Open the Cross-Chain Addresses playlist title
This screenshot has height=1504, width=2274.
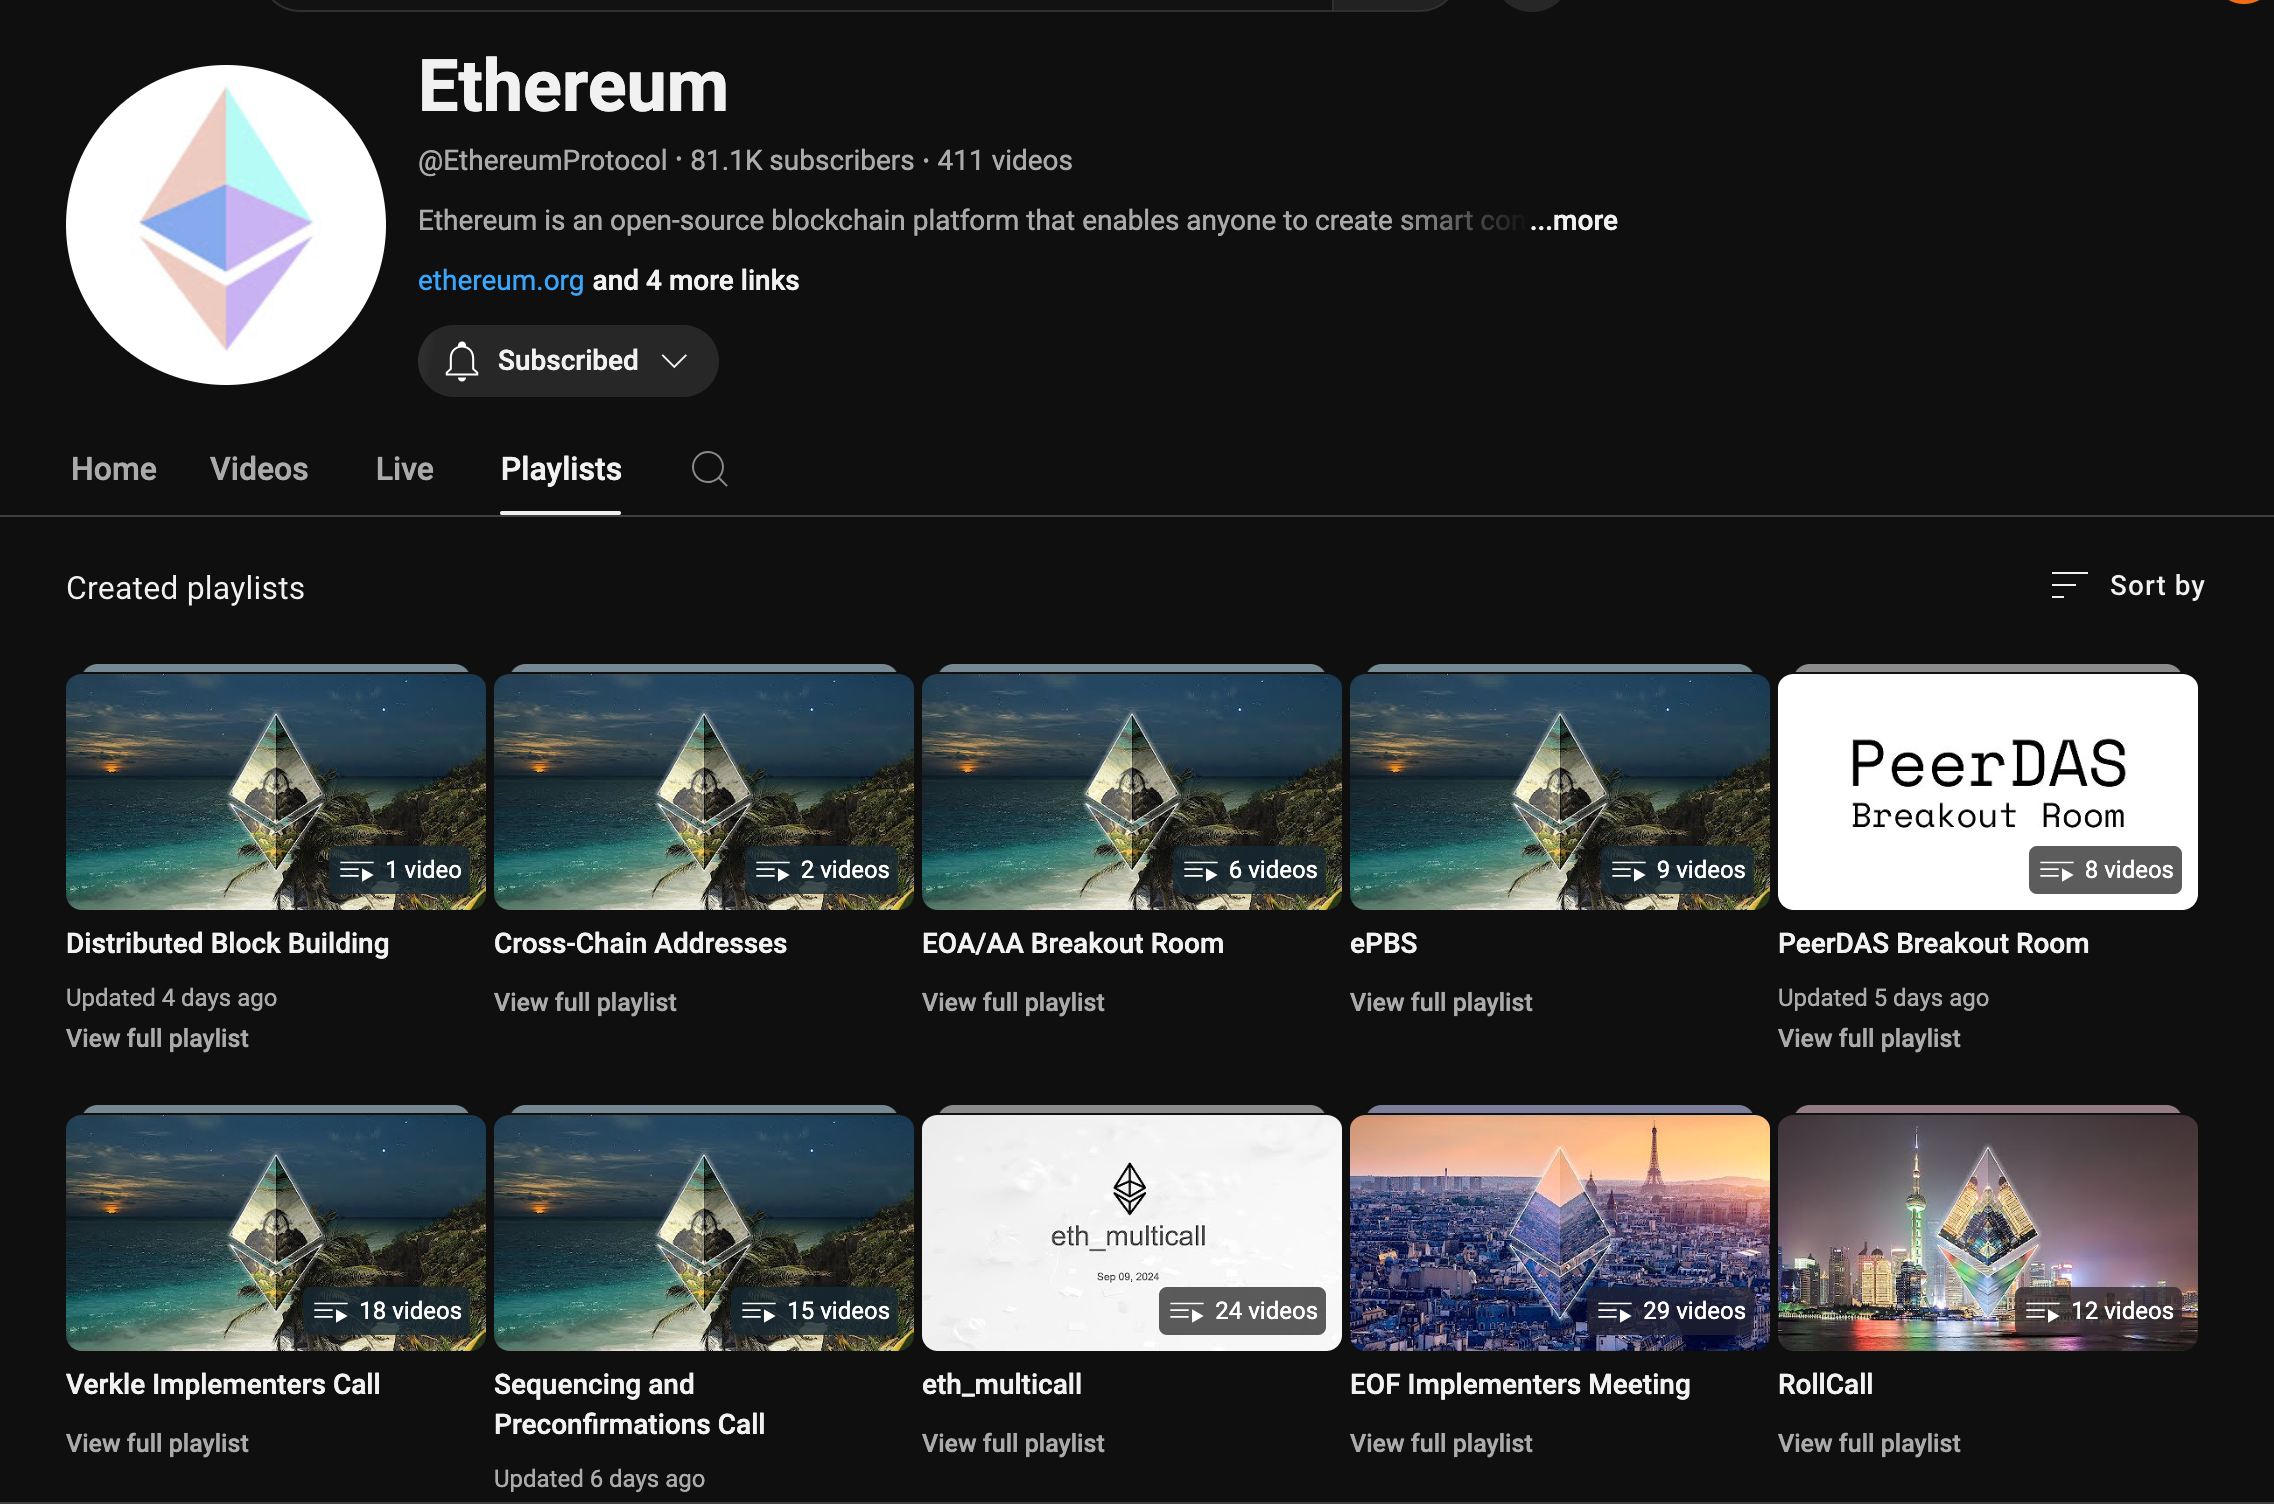pyautogui.click(x=640, y=943)
